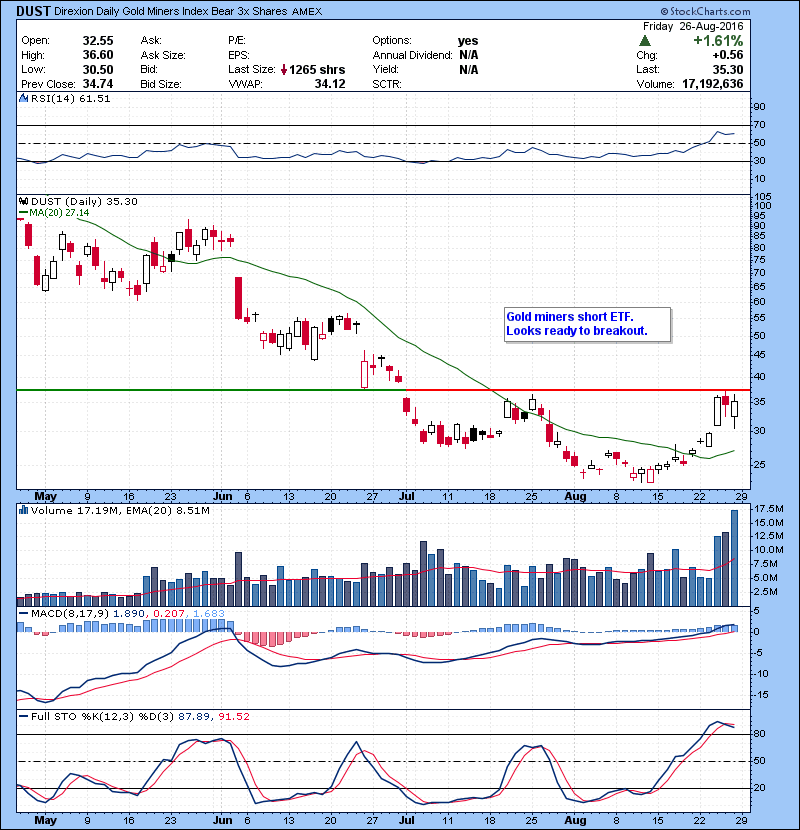
Task: Click the %D value 91.52
Action: (233, 716)
